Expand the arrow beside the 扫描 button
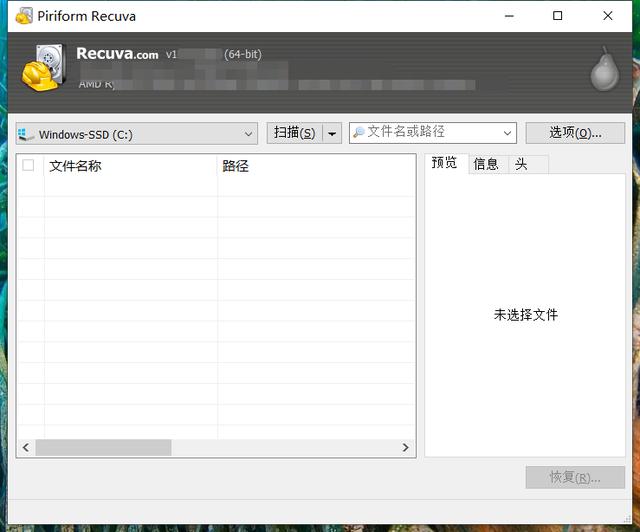The width and height of the screenshot is (640, 532). [x=332, y=133]
